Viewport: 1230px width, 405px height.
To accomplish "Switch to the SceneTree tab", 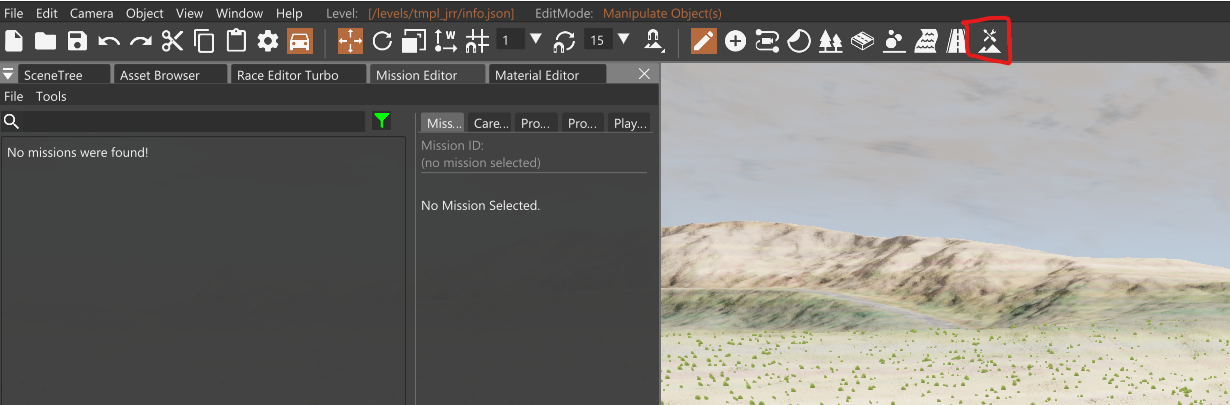I will pyautogui.click(x=63, y=75).
